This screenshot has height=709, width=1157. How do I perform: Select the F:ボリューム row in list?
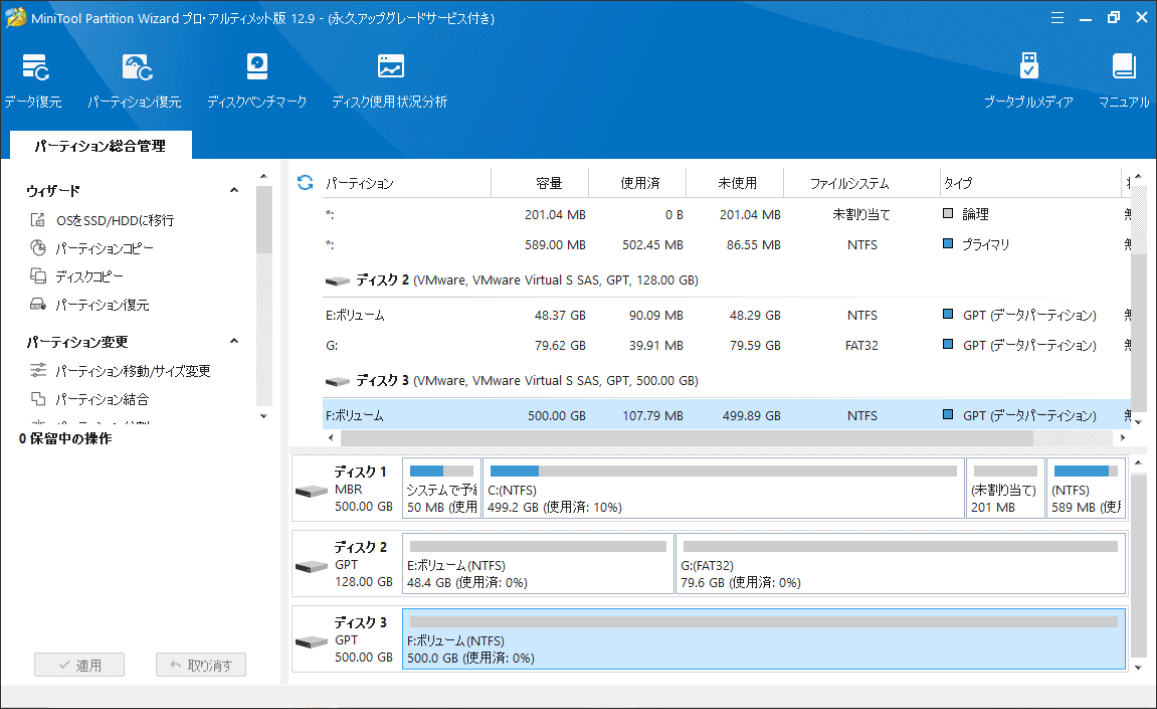point(726,415)
